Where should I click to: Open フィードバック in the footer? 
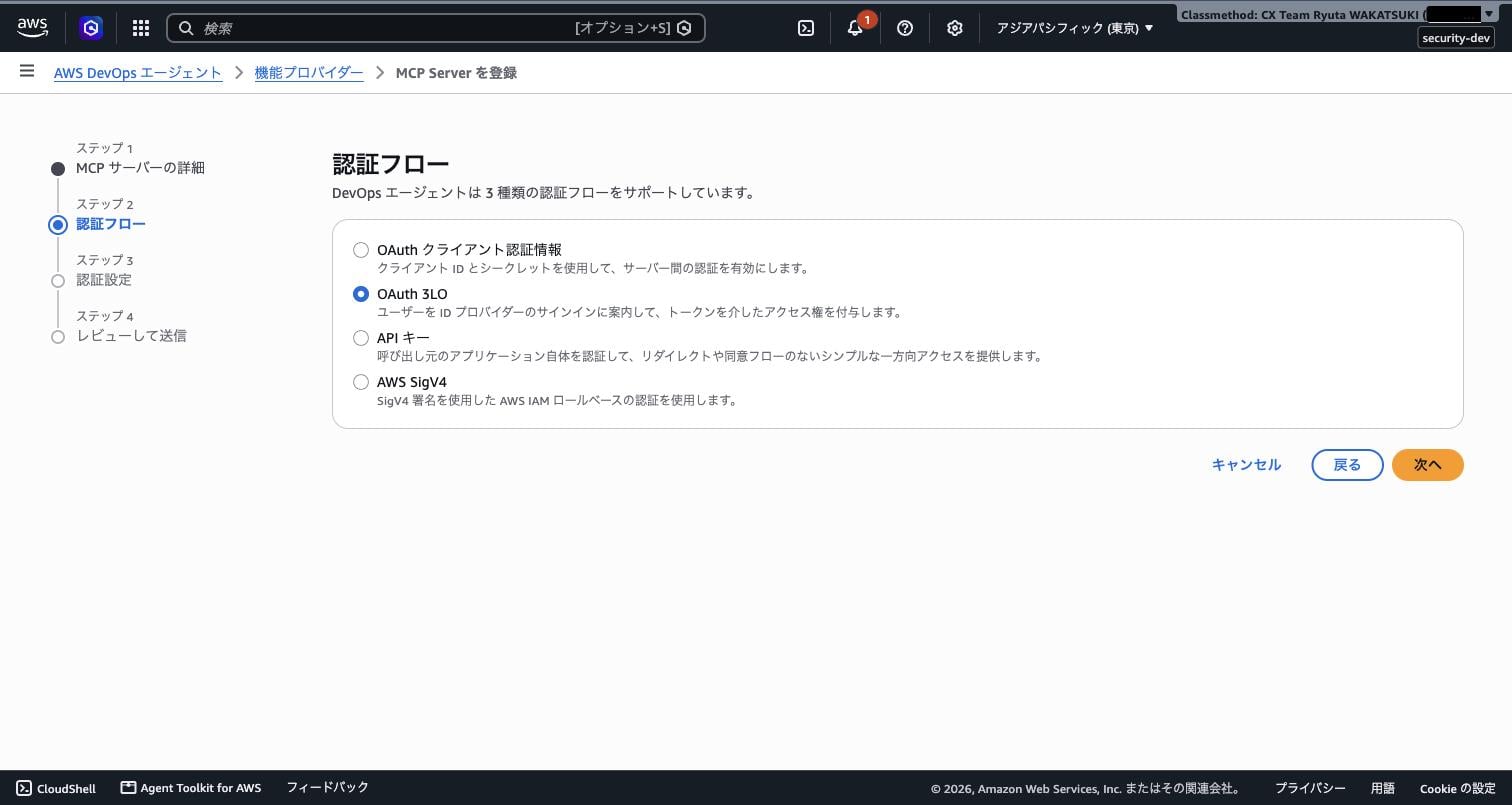pos(327,788)
